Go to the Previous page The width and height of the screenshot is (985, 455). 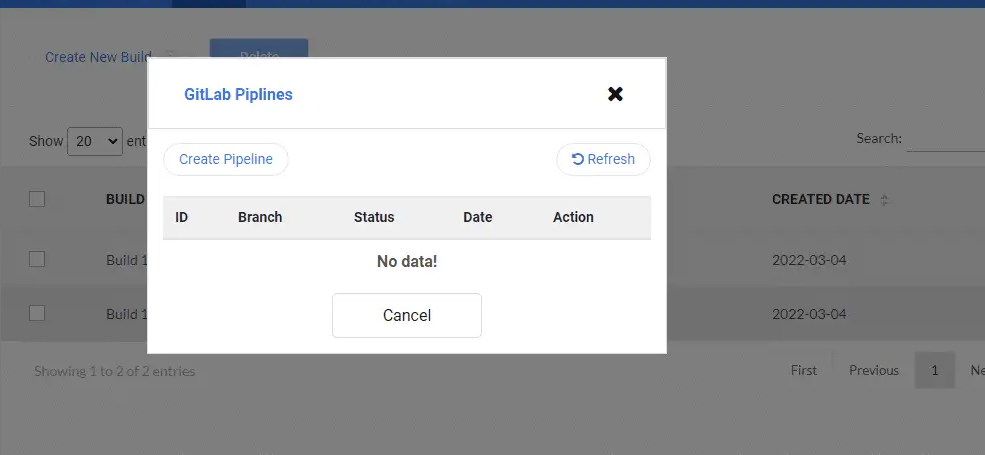tap(874, 370)
